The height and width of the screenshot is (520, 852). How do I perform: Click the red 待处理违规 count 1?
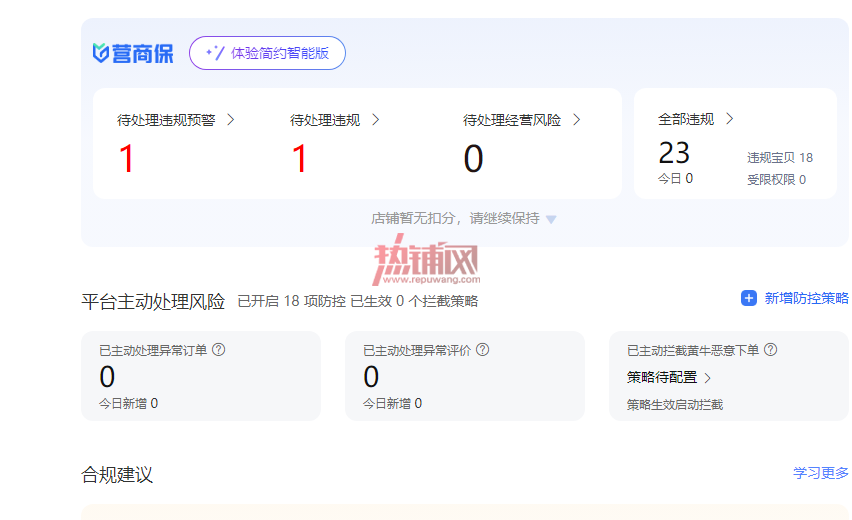pos(299,159)
